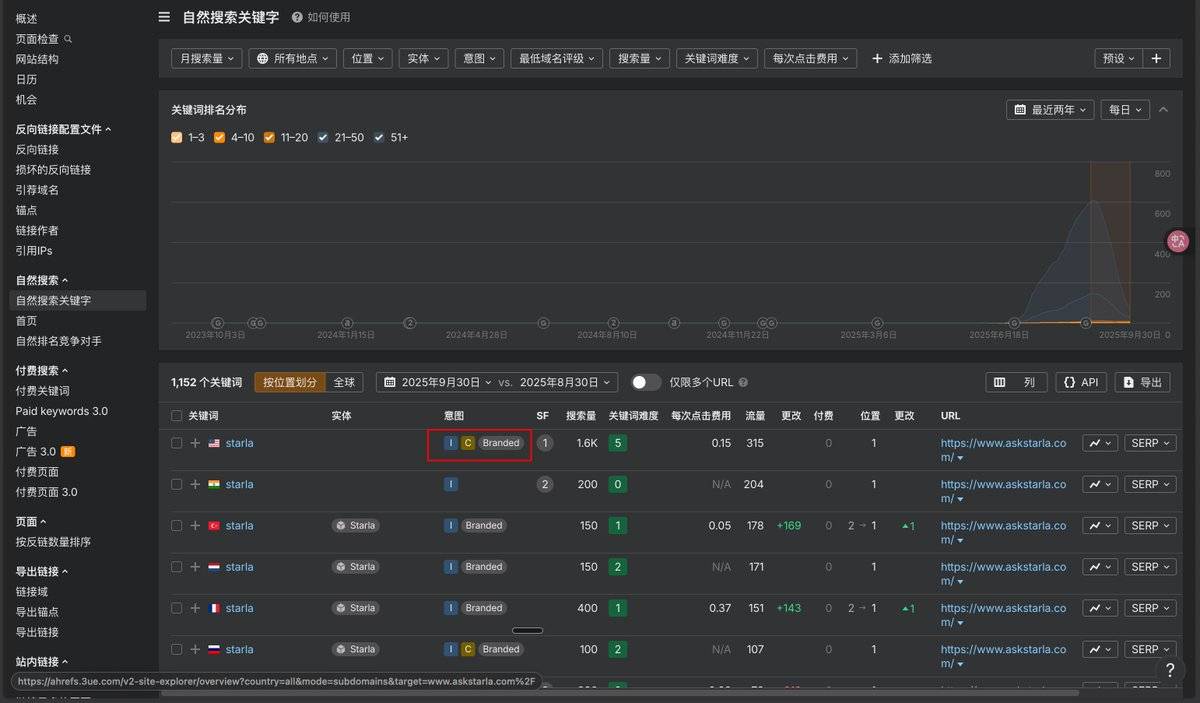The image size is (1200, 703).
Task: Open the 月搜索量 filter dropdown
Action: click(206, 58)
